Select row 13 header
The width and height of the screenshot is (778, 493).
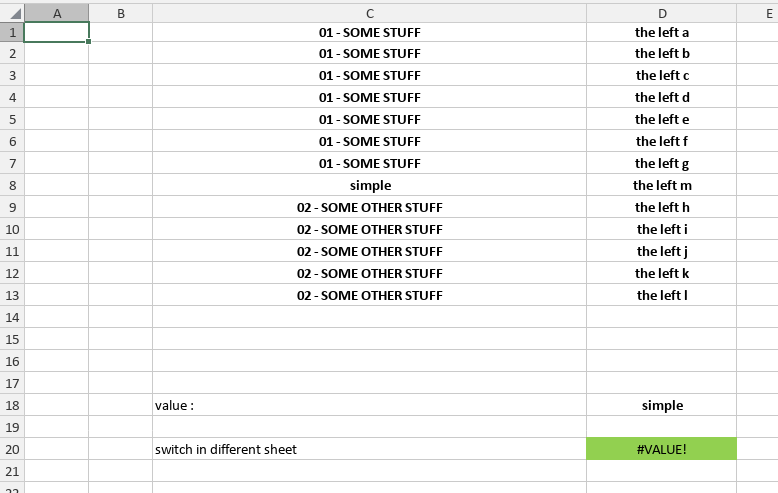click(x=12, y=295)
